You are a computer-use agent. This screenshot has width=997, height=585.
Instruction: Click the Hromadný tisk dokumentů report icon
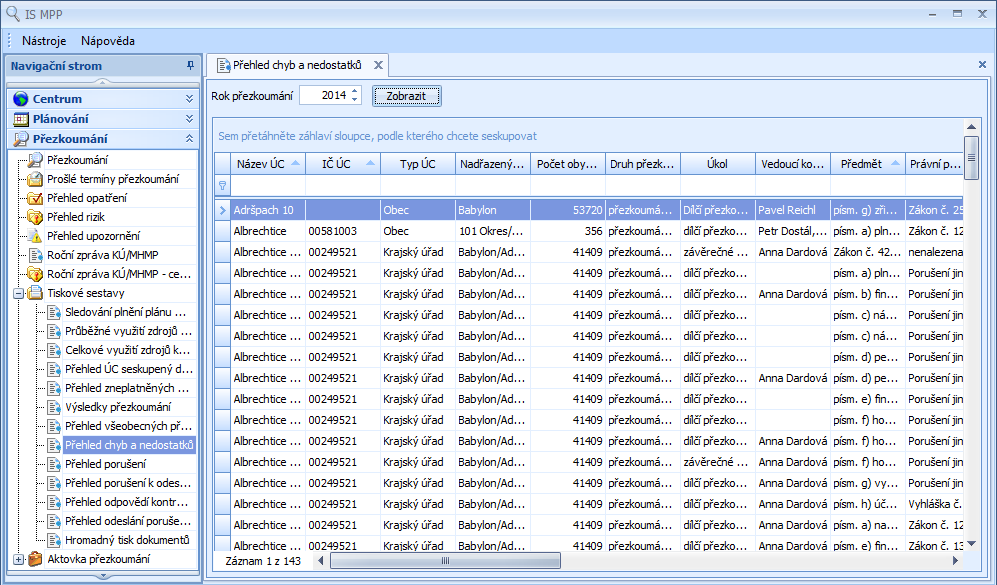click(54, 540)
